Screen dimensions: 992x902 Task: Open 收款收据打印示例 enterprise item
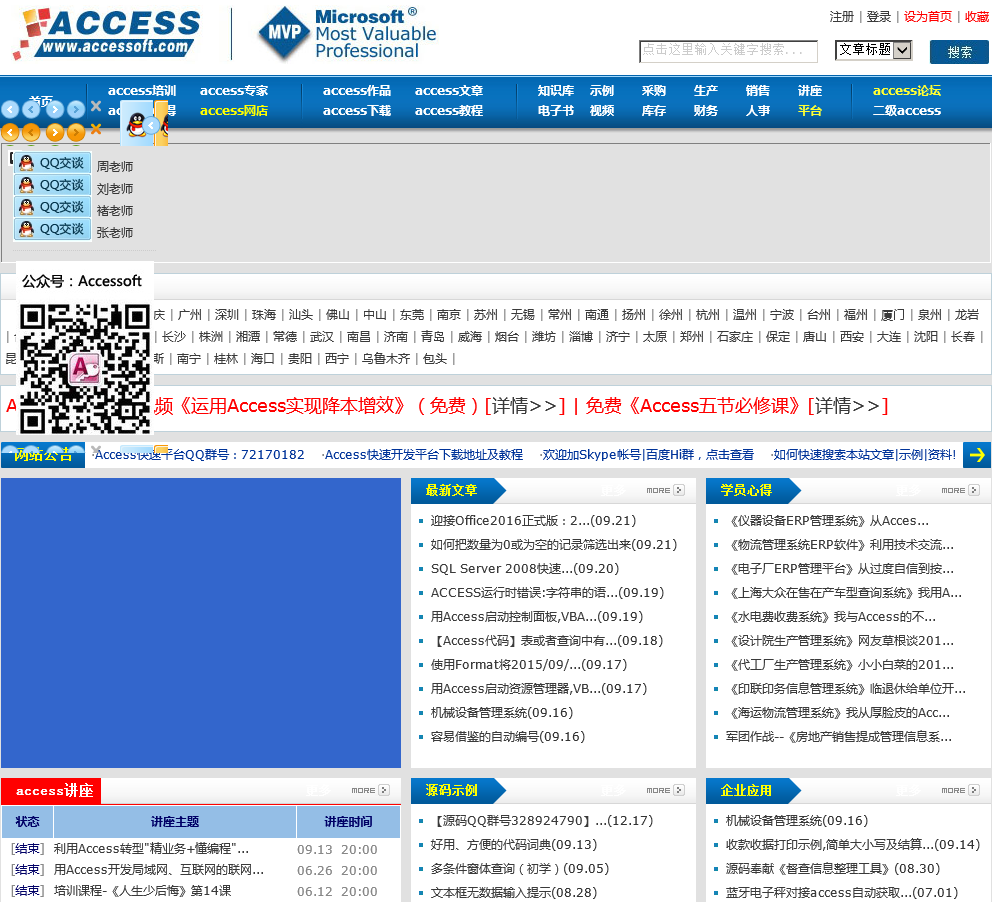click(852, 844)
